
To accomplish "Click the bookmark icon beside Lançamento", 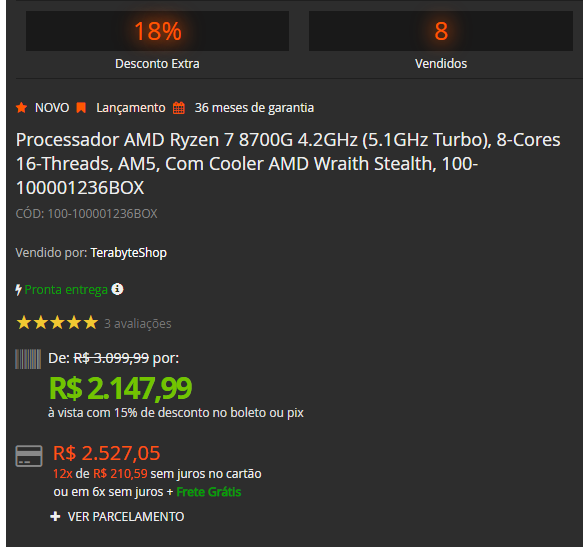I will point(81,108).
